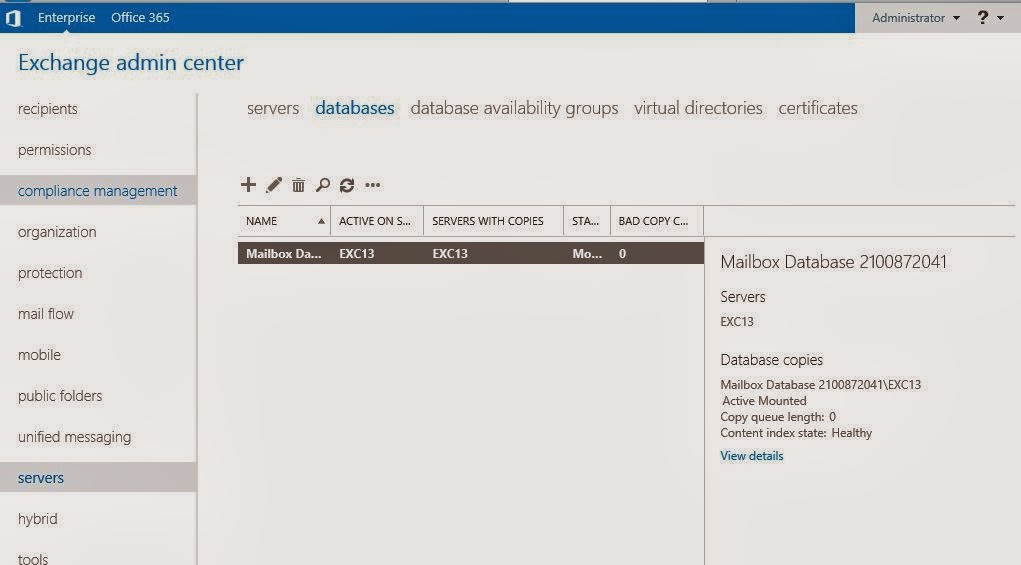
Task: Select public folders in left navigation
Action: pyautogui.click(x=60, y=396)
